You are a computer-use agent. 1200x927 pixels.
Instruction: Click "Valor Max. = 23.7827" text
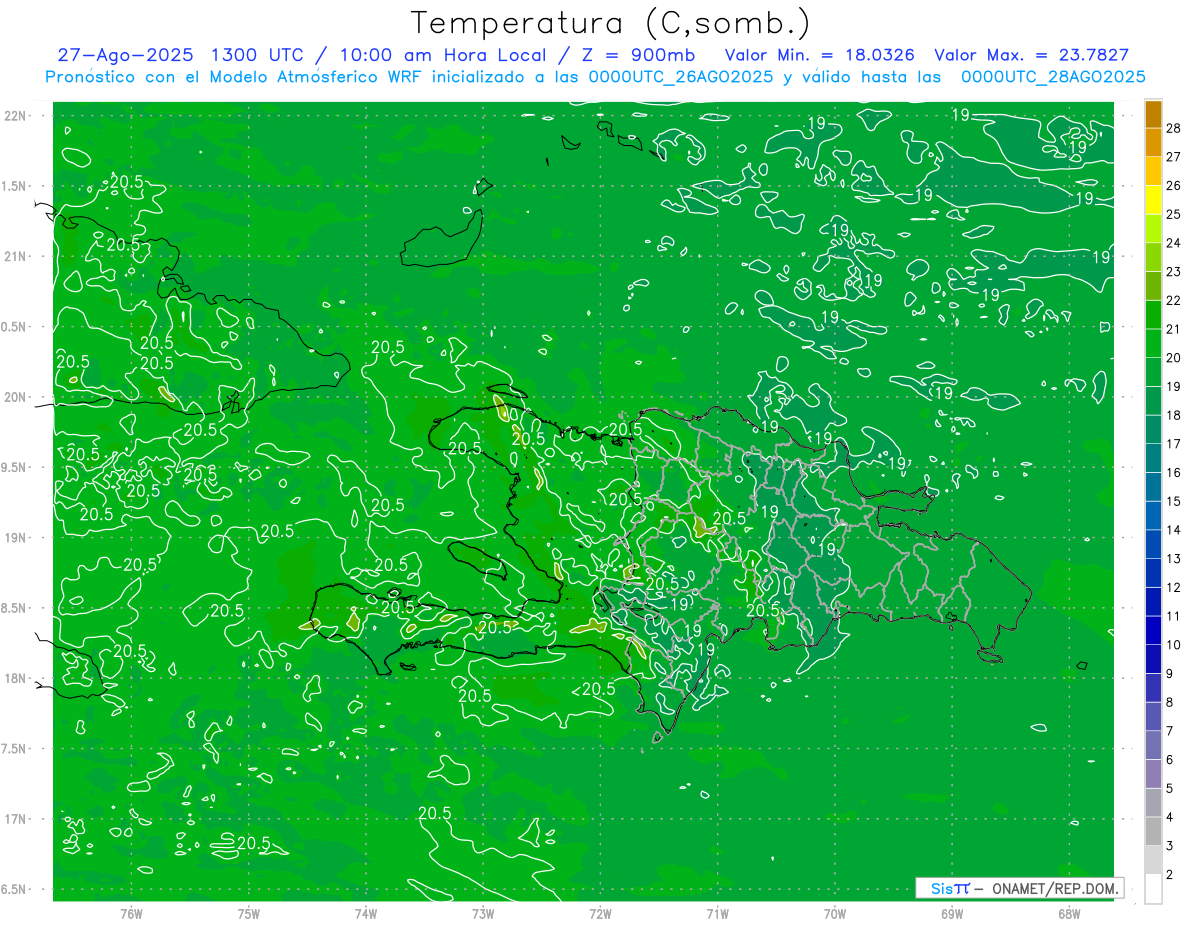[1031, 55]
